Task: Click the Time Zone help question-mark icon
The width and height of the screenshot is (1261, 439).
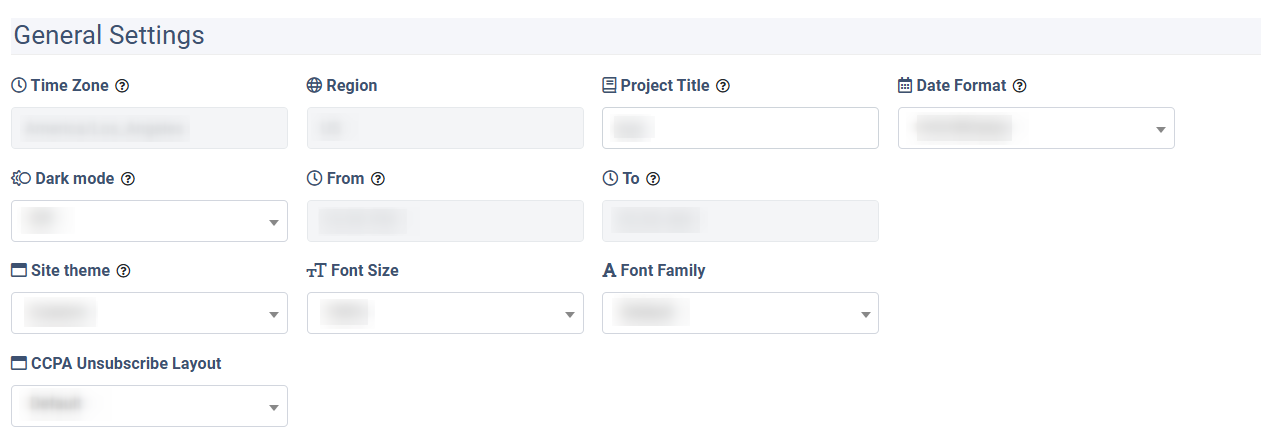Action: 122,86
